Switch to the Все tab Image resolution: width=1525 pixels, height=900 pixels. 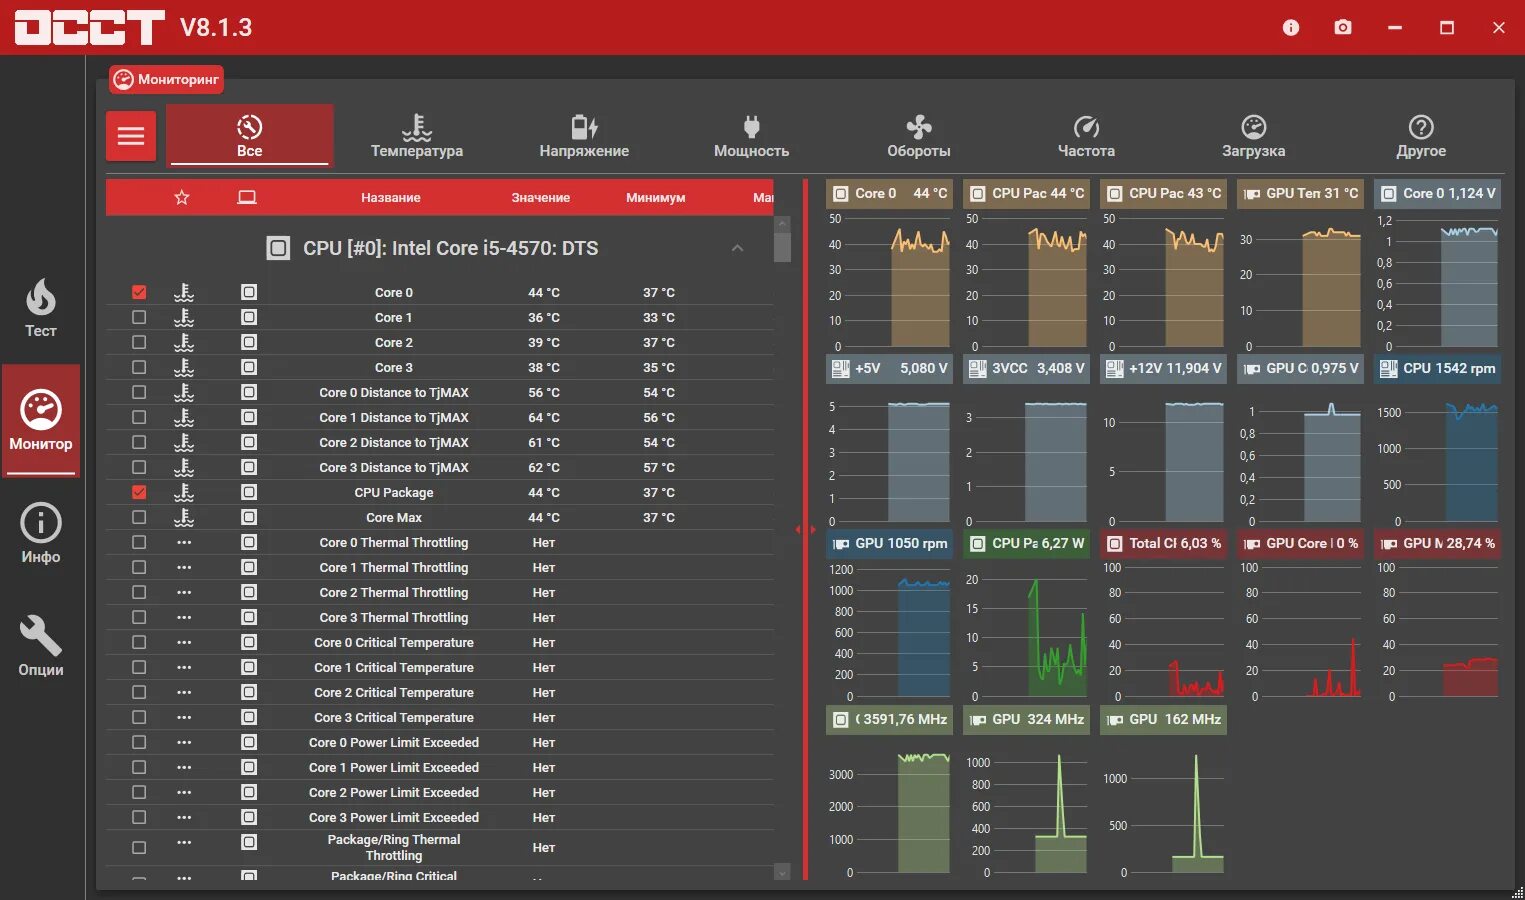tap(249, 135)
